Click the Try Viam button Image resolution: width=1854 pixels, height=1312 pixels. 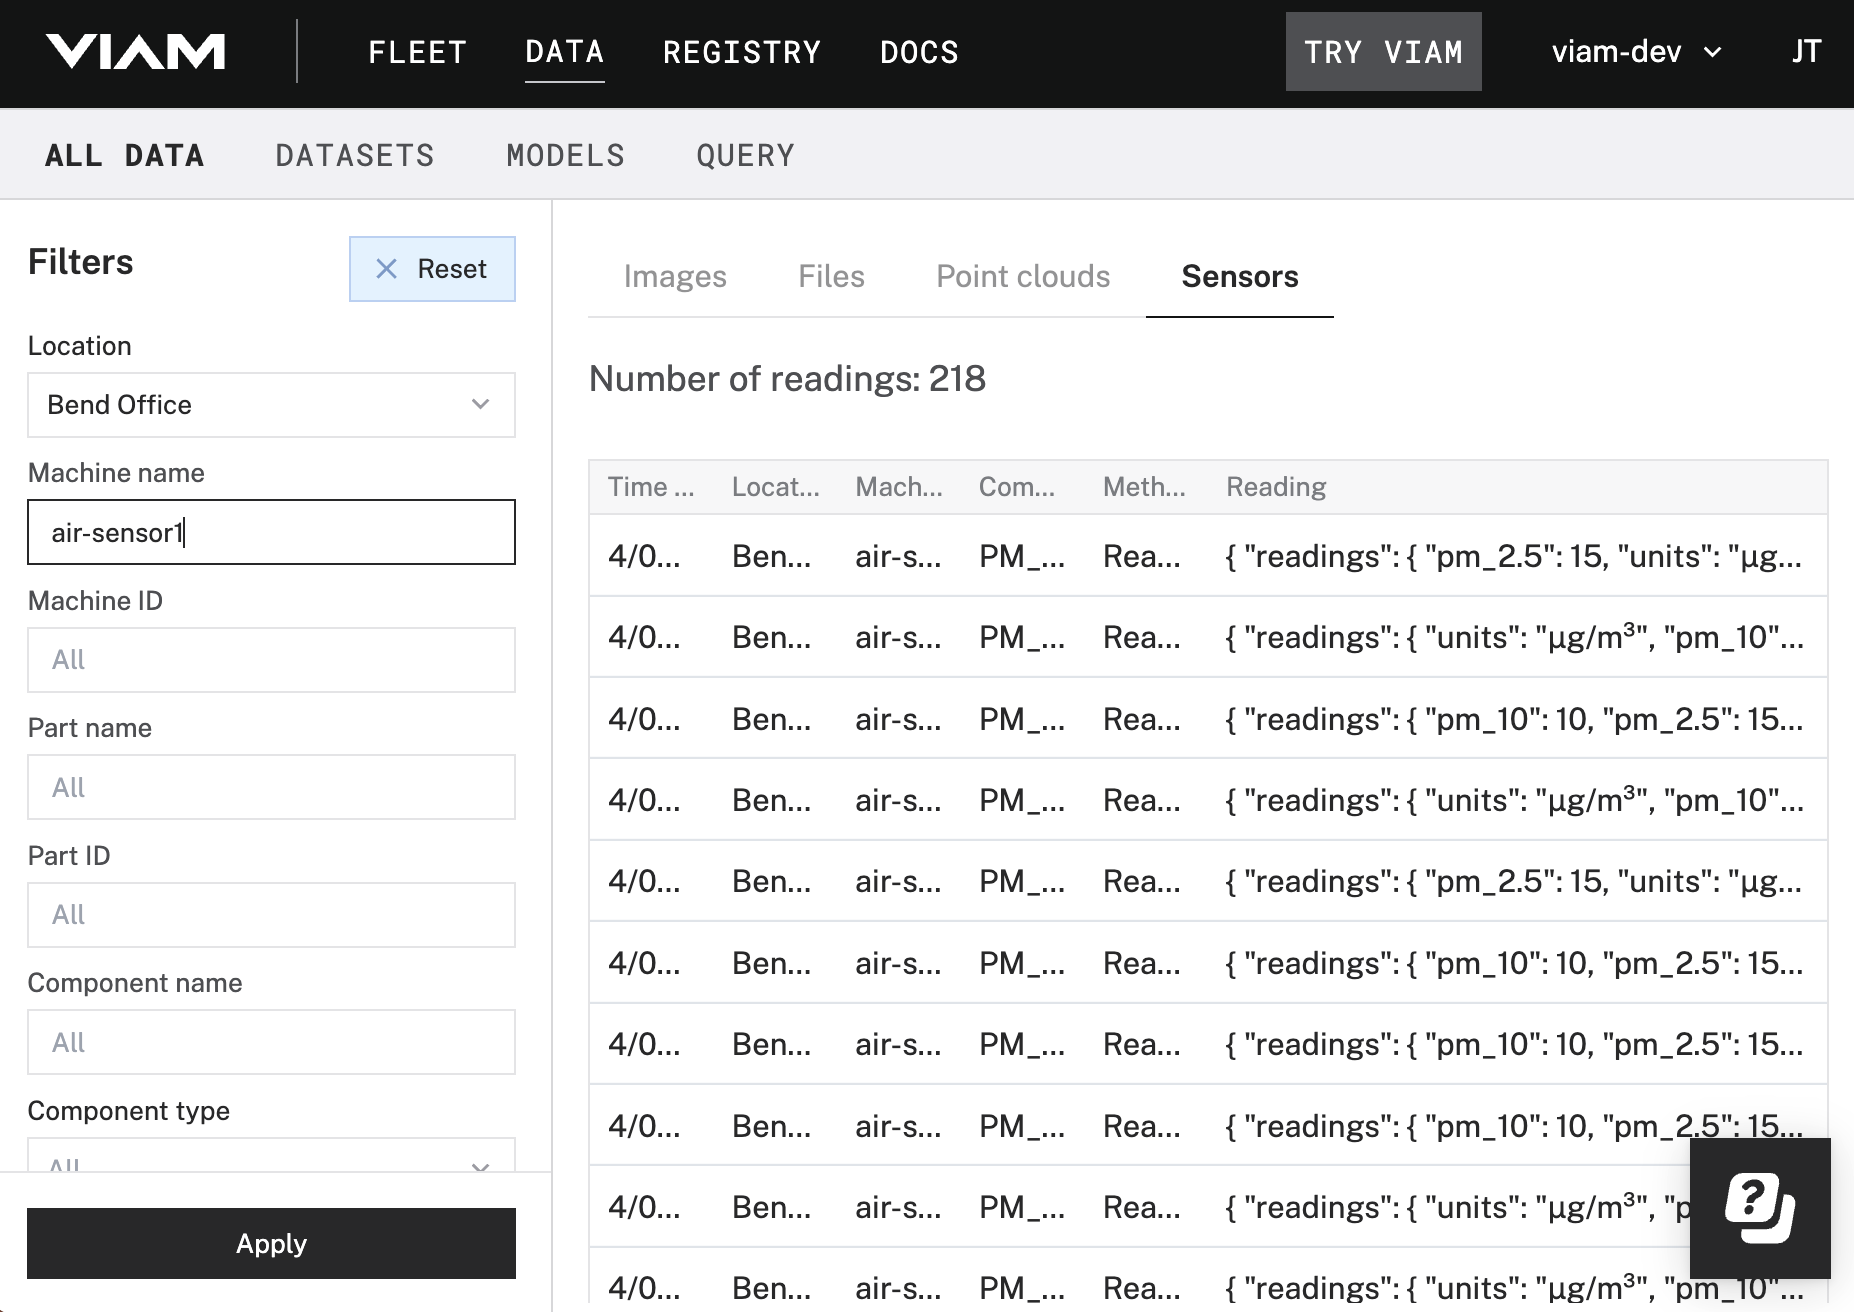tap(1383, 52)
